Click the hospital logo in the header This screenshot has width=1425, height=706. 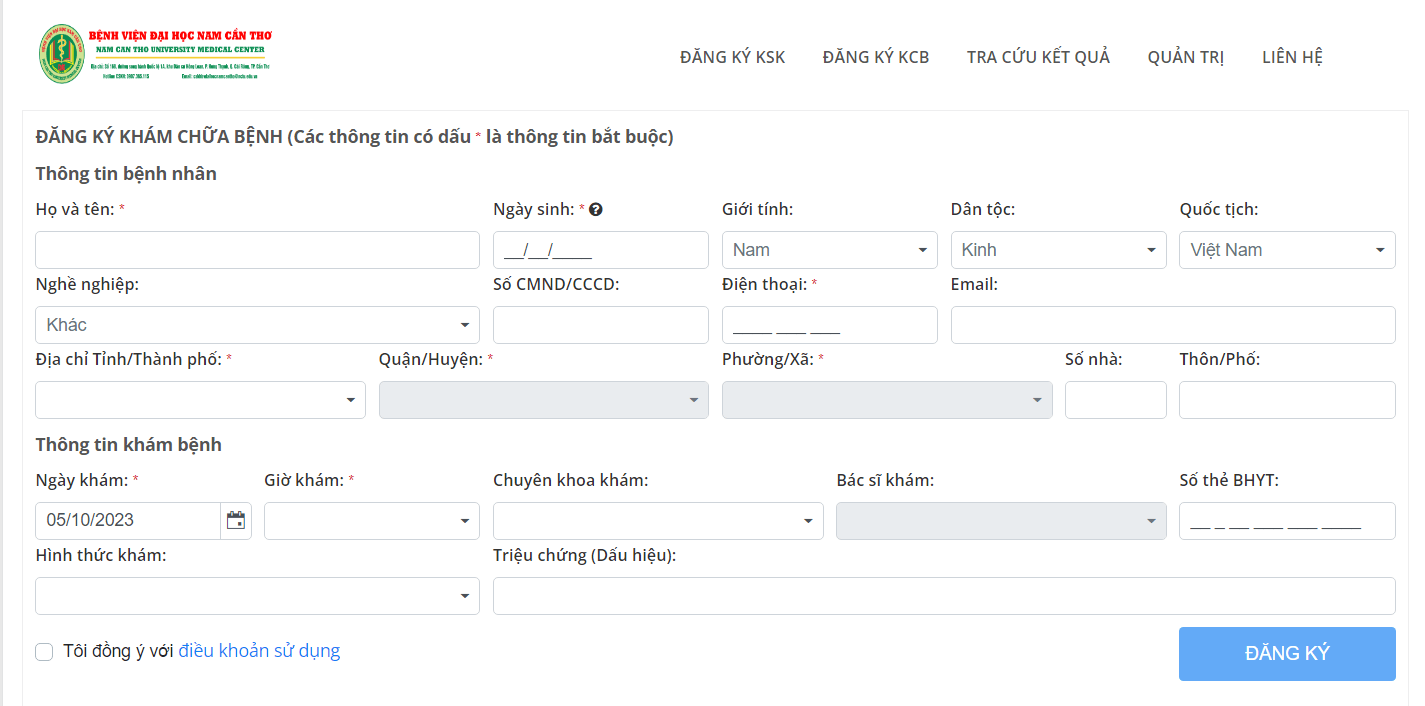155,53
